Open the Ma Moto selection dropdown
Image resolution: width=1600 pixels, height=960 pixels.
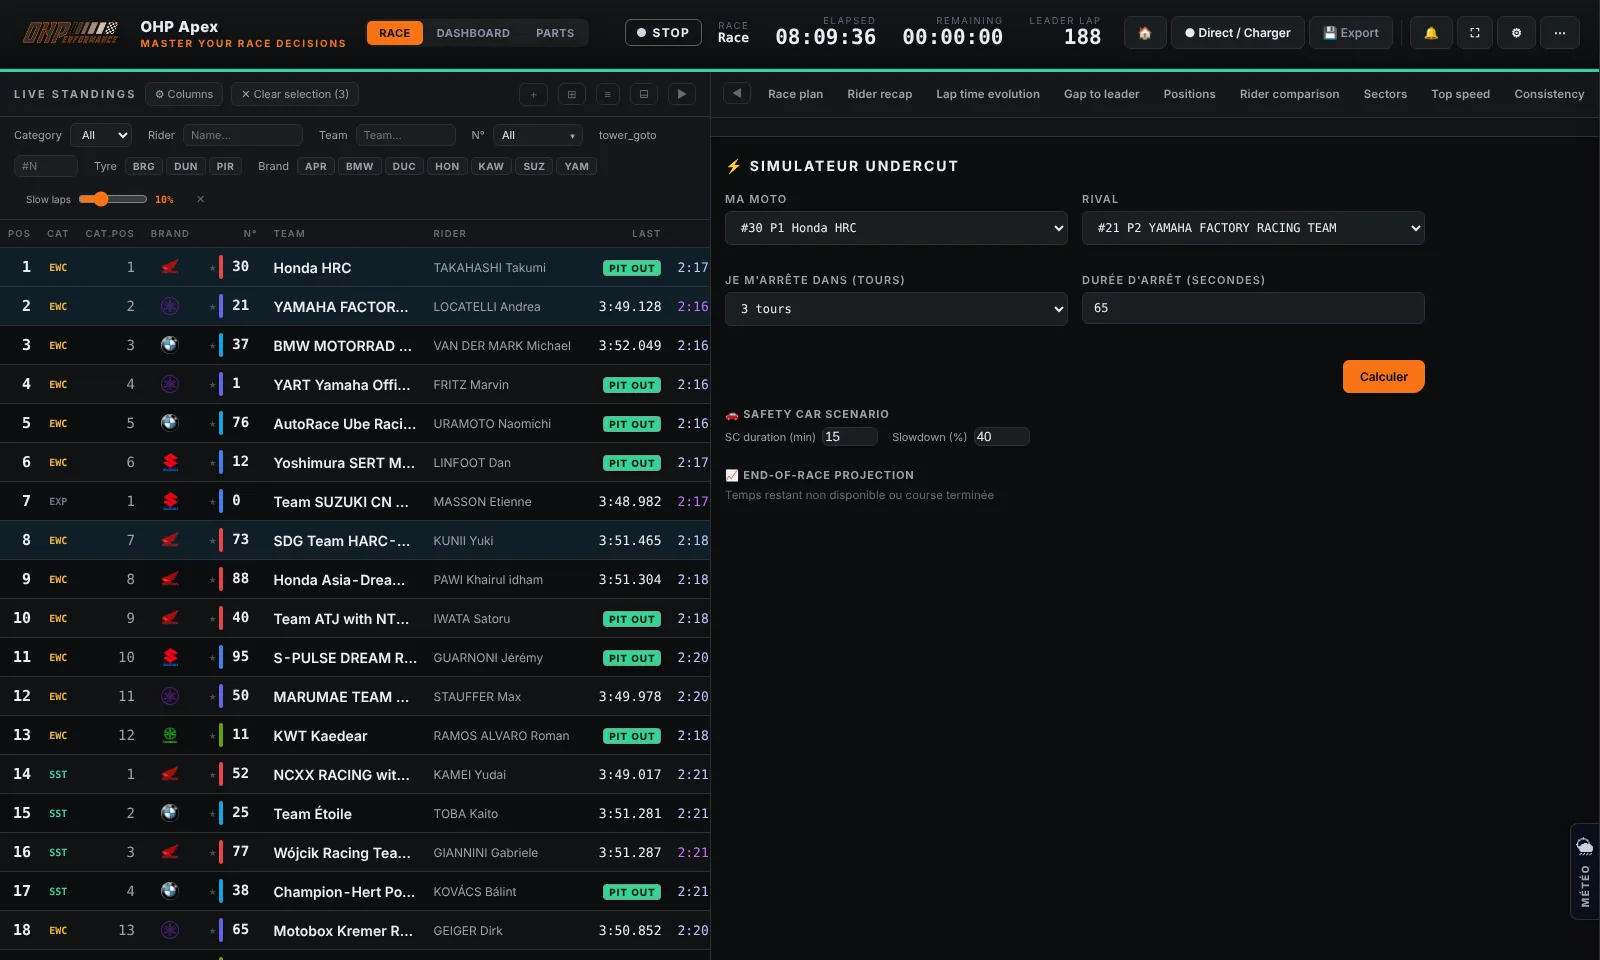896,228
